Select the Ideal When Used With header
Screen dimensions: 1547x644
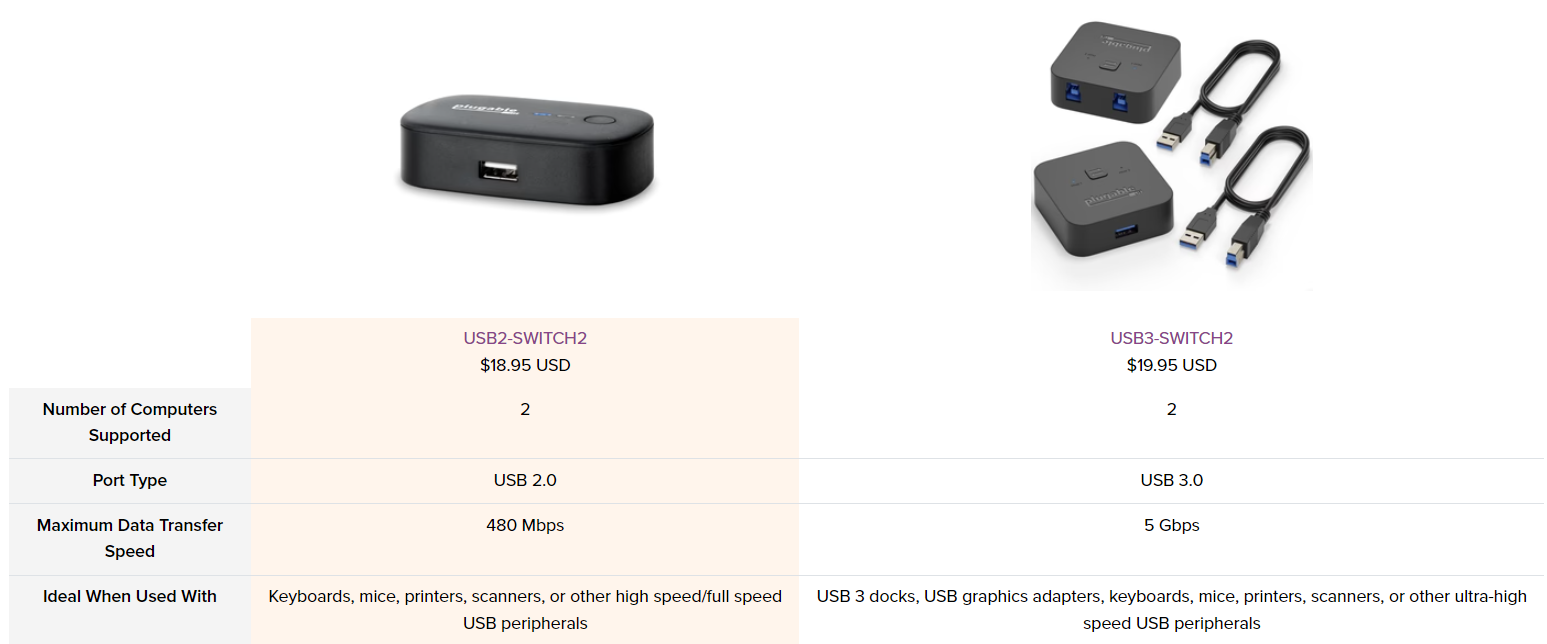(130, 596)
